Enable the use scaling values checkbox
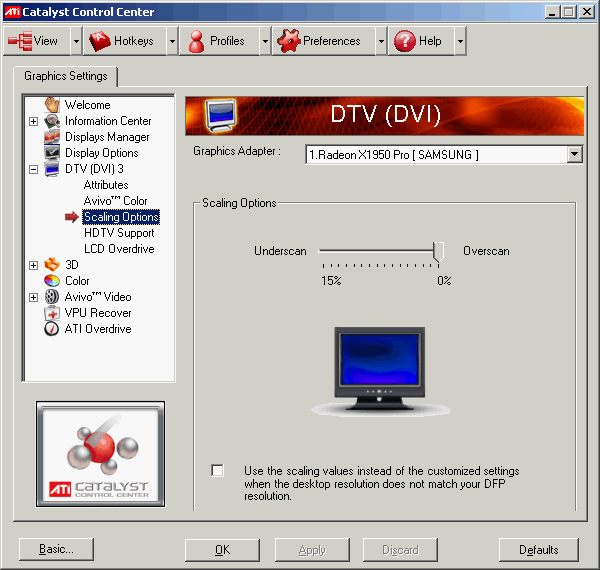This screenshot has height=570, width=600. click(217, 471)
